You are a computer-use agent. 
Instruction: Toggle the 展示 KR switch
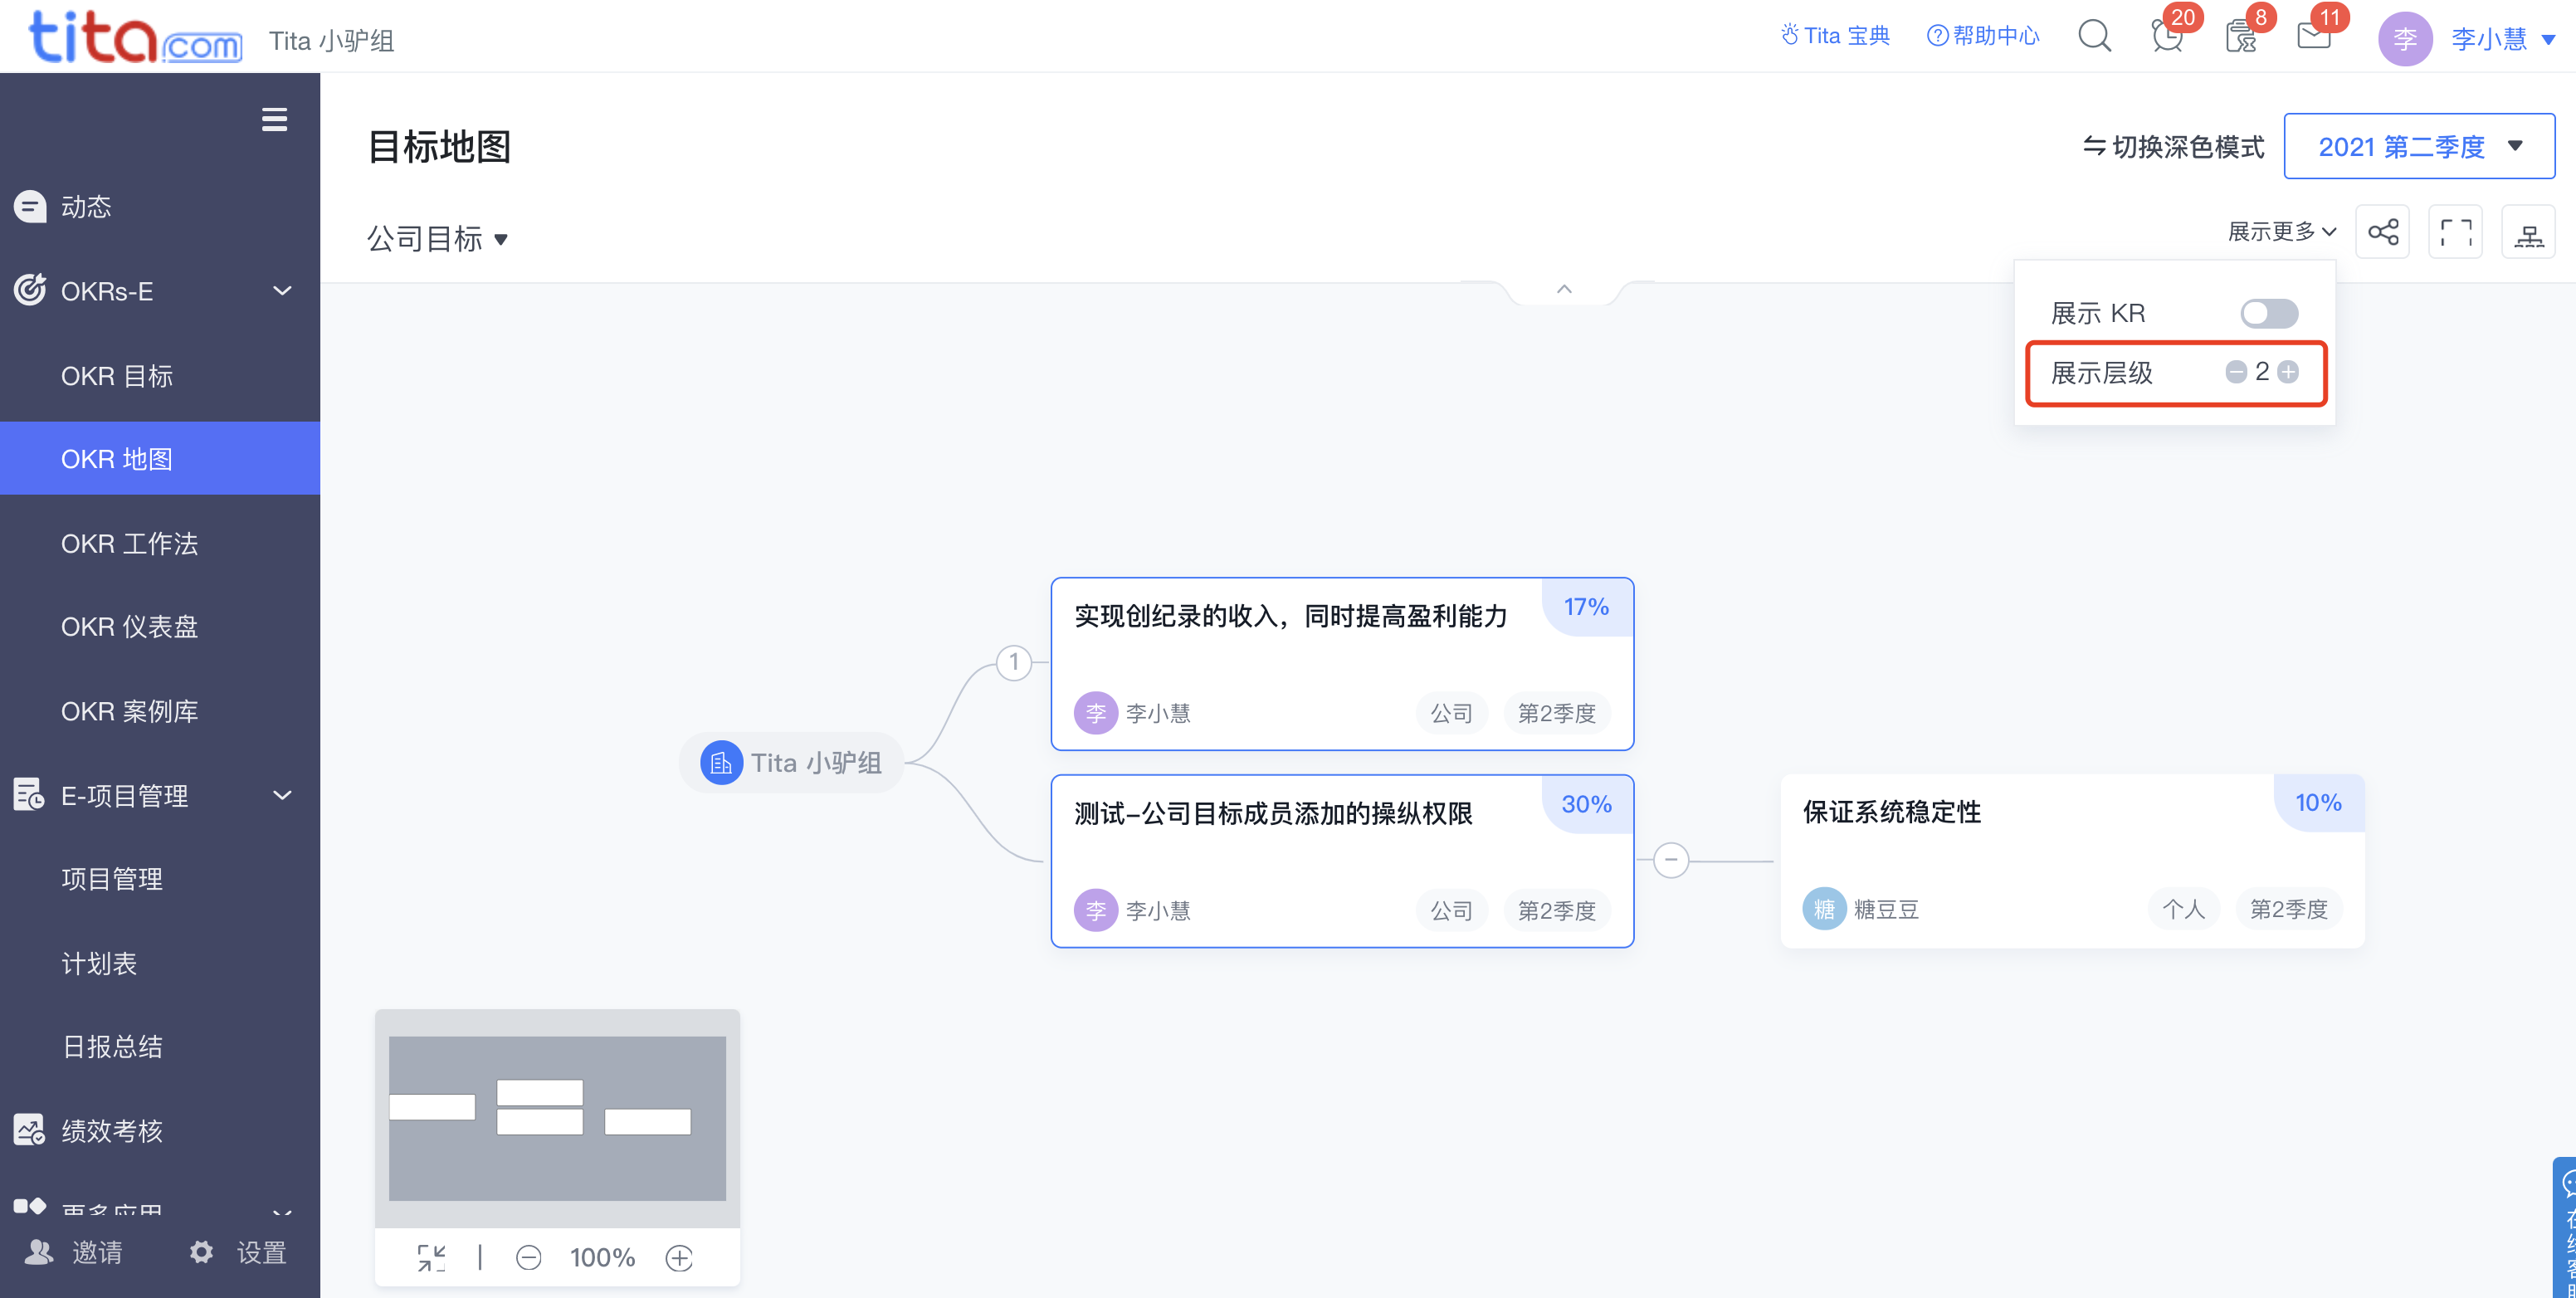(x=2269, y=313)
